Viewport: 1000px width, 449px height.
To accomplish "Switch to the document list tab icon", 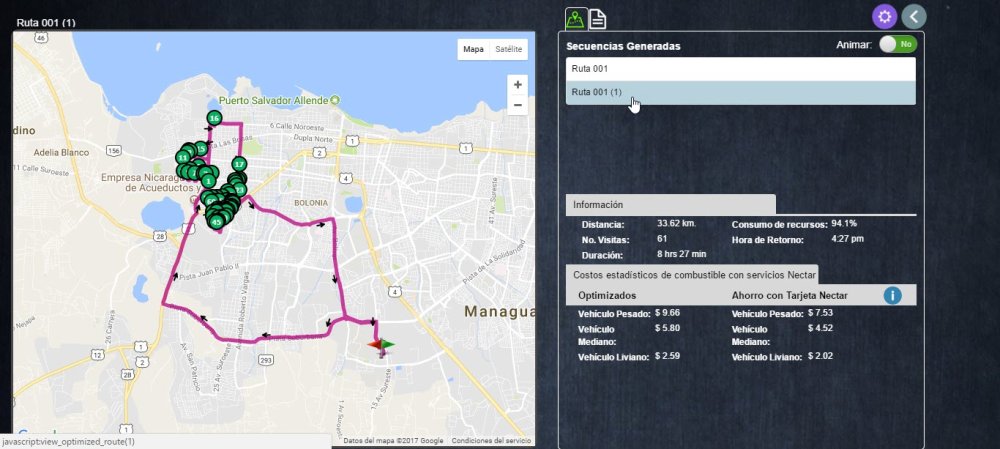I will point(597,19).
